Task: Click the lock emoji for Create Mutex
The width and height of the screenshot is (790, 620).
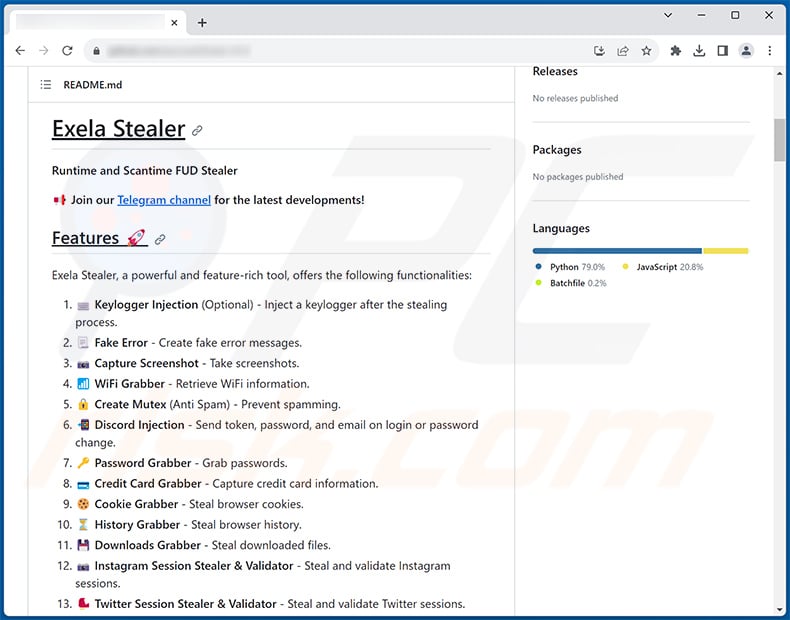Action: pyautogui.click(x=83, y=404)
